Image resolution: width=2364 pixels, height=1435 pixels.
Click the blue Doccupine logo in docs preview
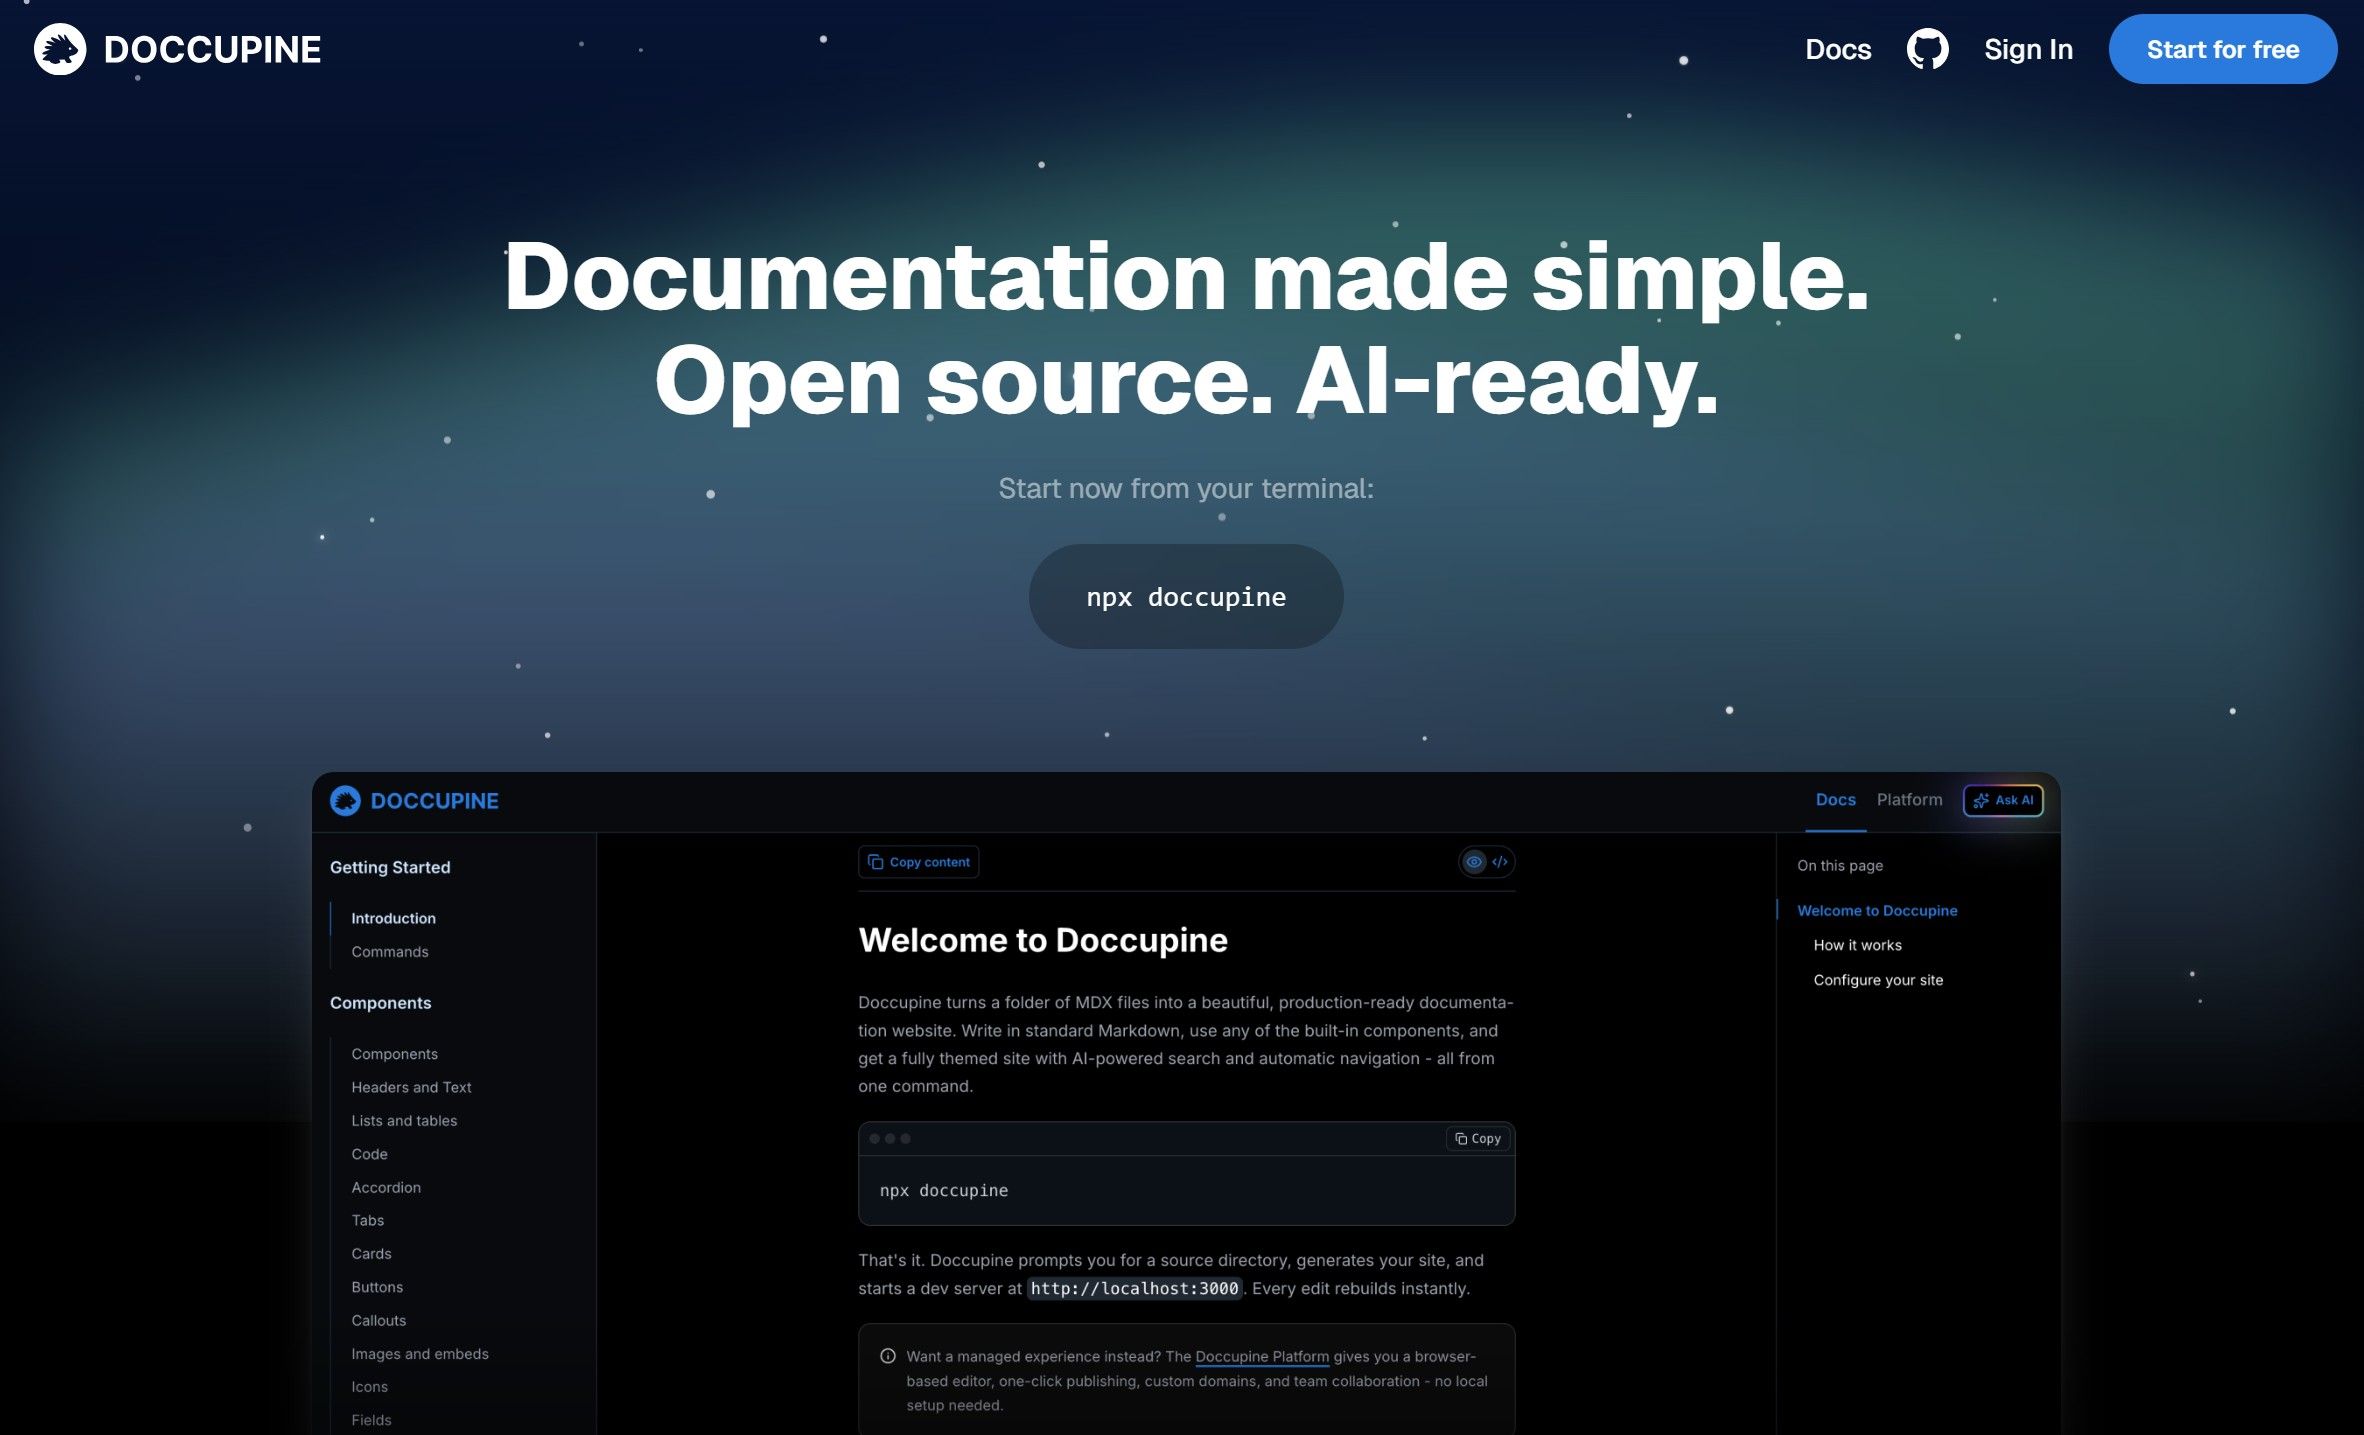point(346,800)
